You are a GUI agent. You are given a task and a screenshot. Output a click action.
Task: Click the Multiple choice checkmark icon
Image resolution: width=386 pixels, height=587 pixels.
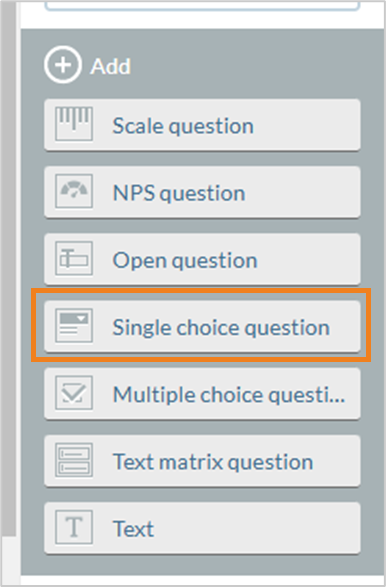click(x=74, y=393)
